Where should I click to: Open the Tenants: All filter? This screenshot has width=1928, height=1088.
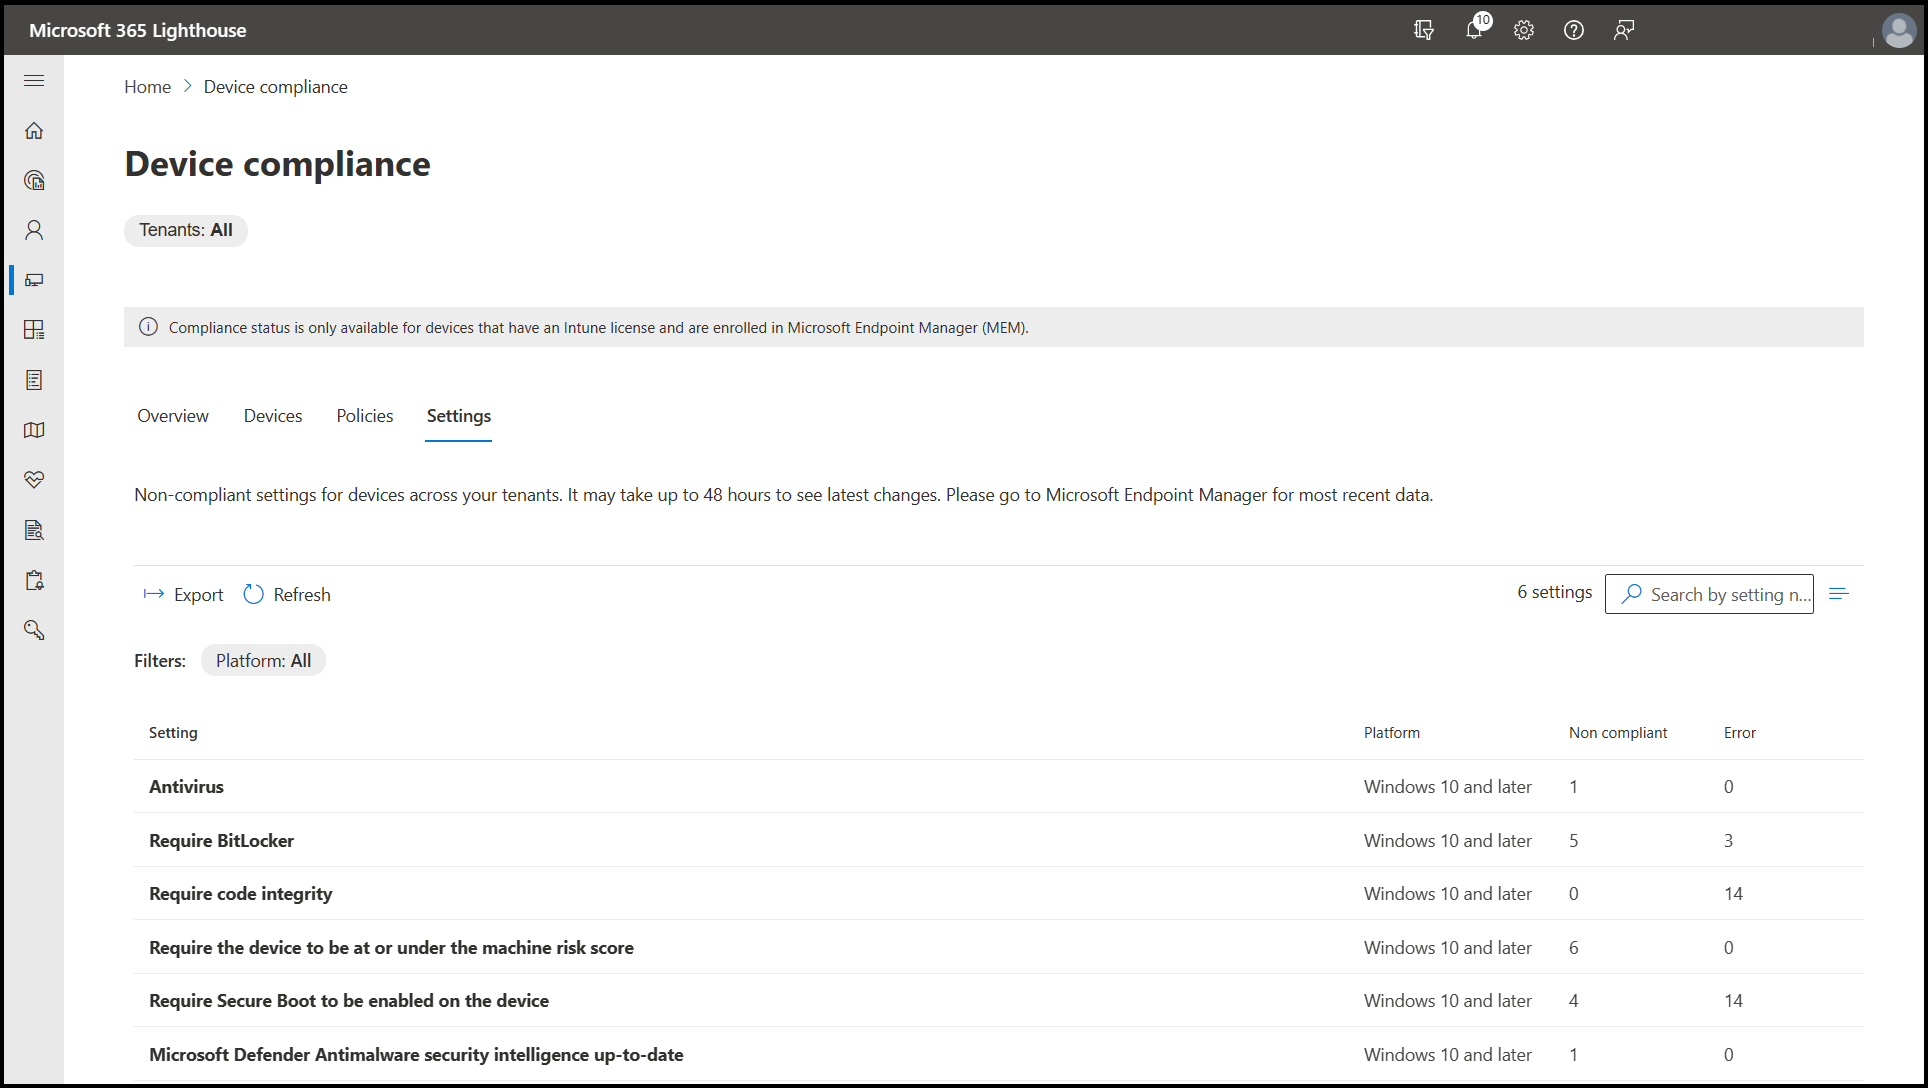(x=186, y=230)
